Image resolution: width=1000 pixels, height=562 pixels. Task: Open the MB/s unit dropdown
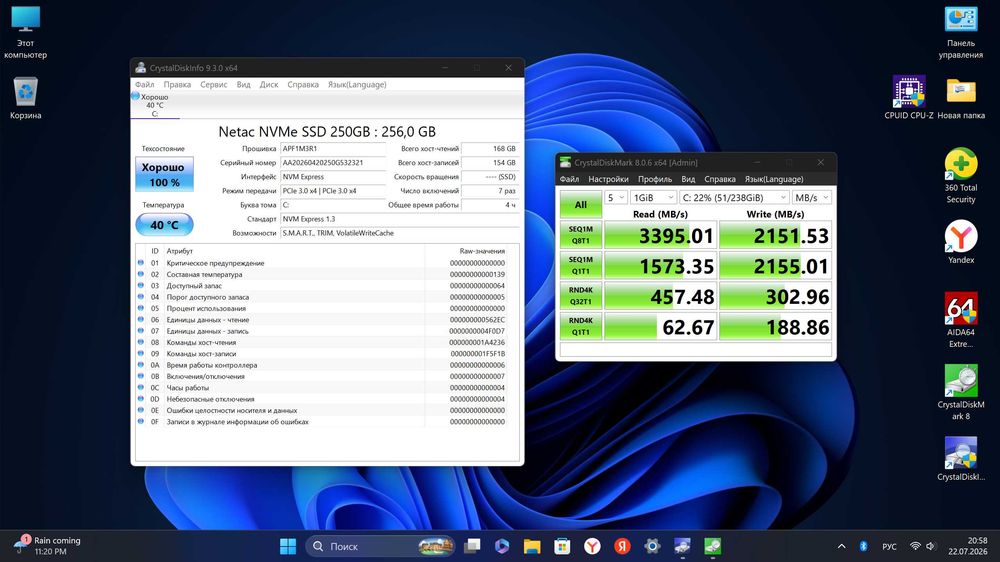(x=811, y=198)
